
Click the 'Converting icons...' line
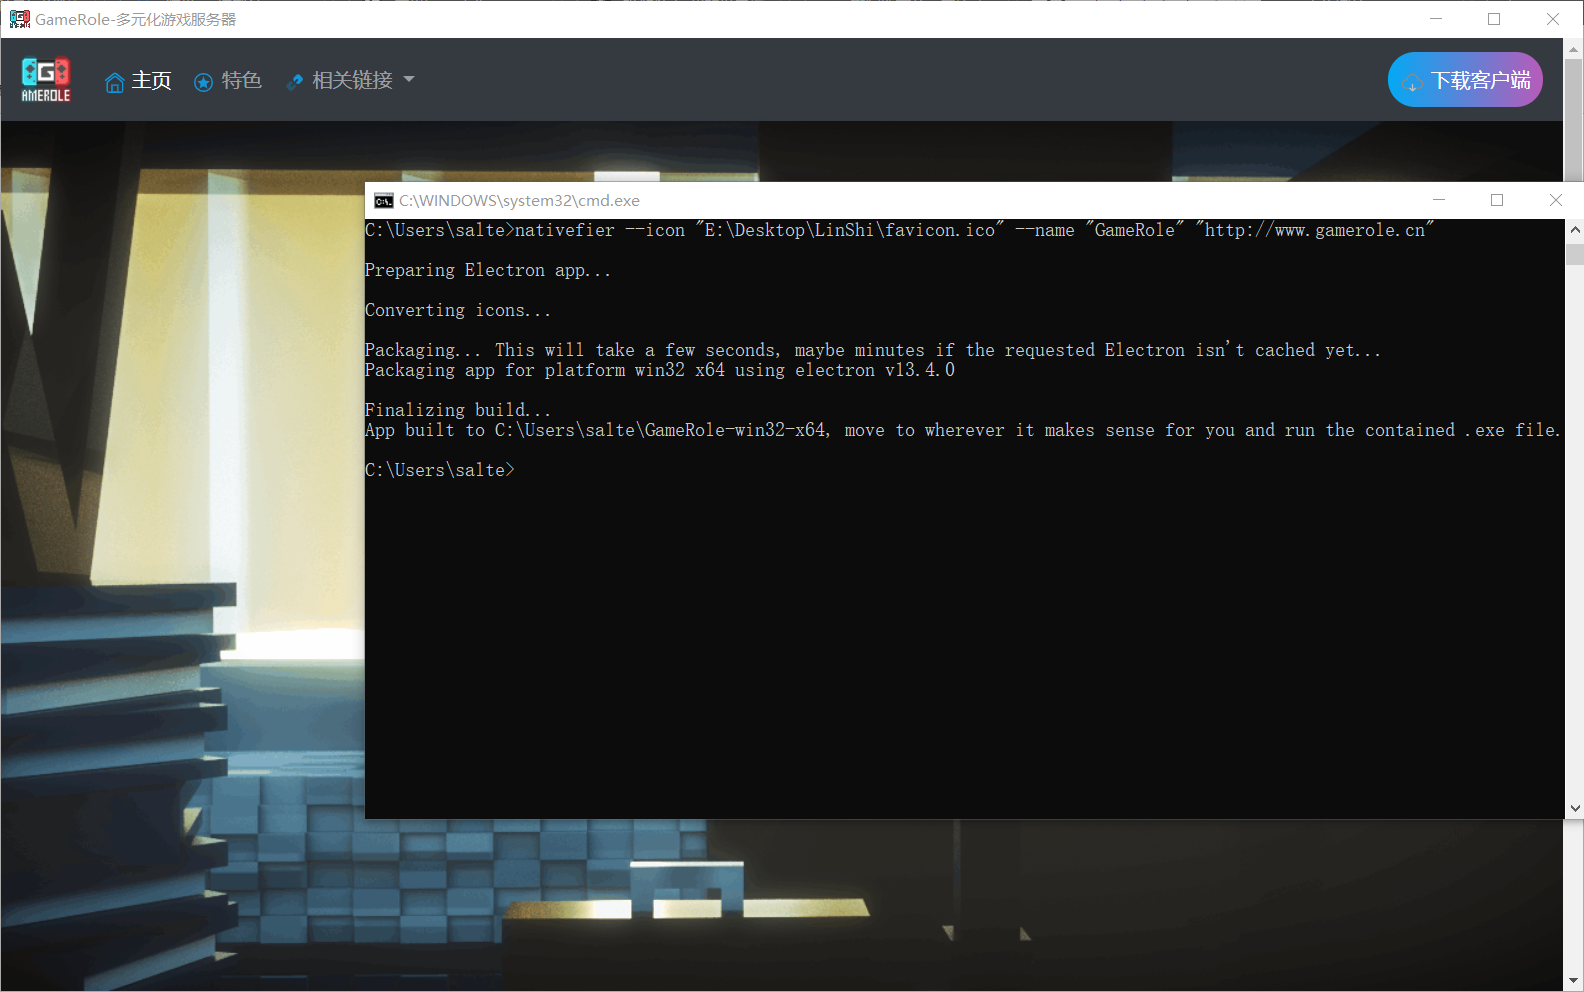[x=457, y=310]
